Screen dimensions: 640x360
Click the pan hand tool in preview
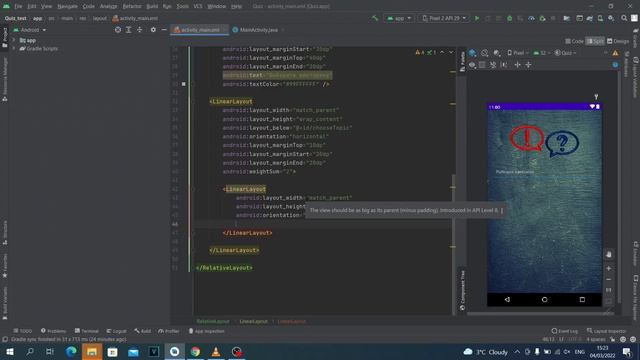609,255
